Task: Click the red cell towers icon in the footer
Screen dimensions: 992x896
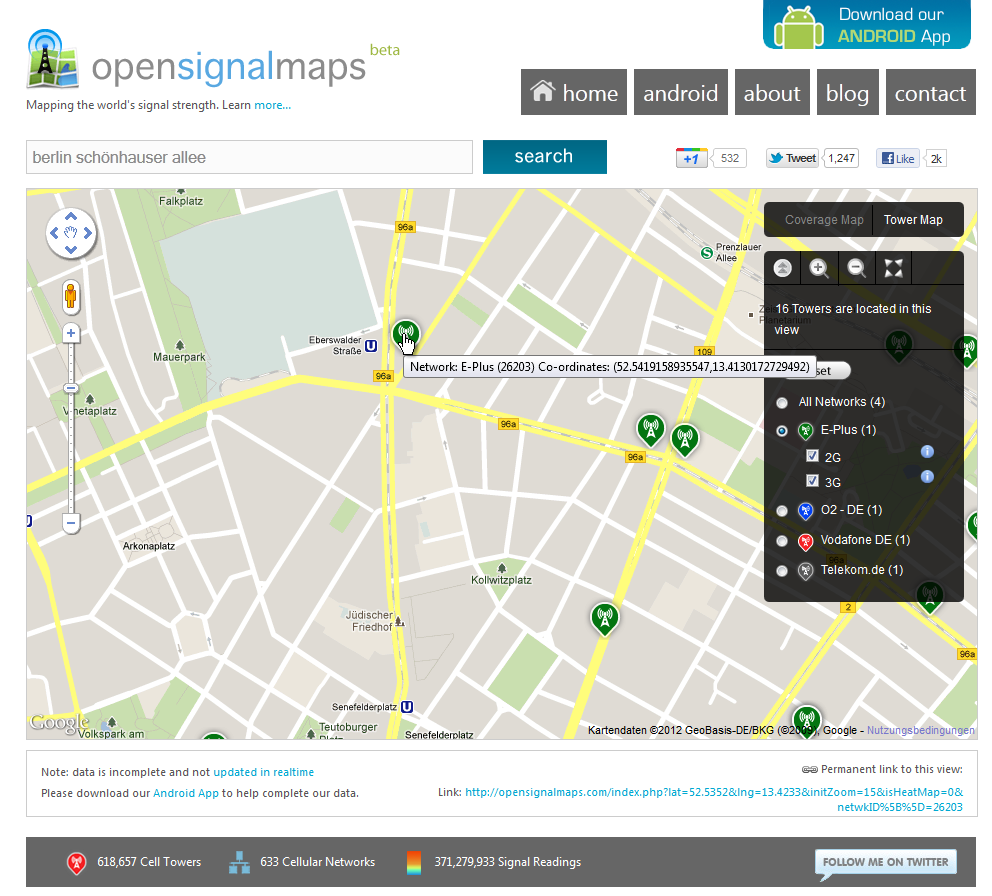Action: pos(77,862)
